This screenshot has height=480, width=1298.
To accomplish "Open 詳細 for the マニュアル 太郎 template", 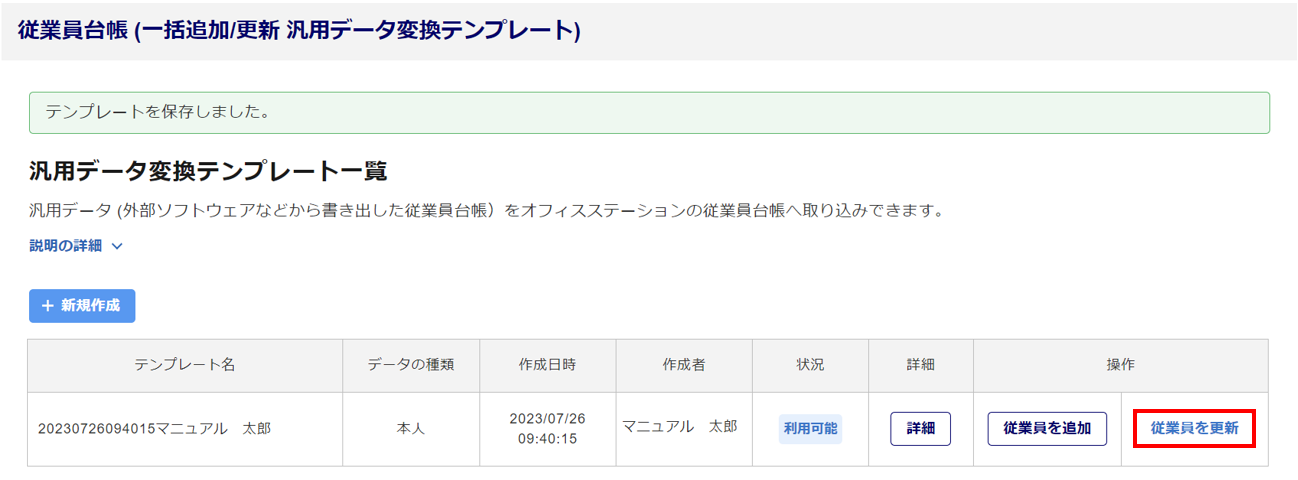I will [920, 428].
